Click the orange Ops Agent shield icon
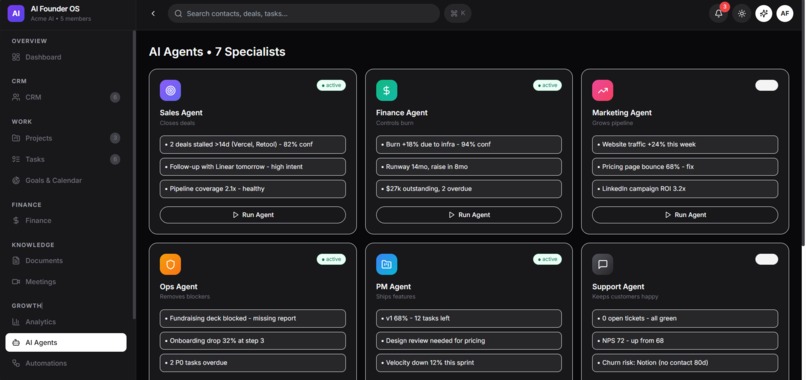 click(x=170, y=264)
